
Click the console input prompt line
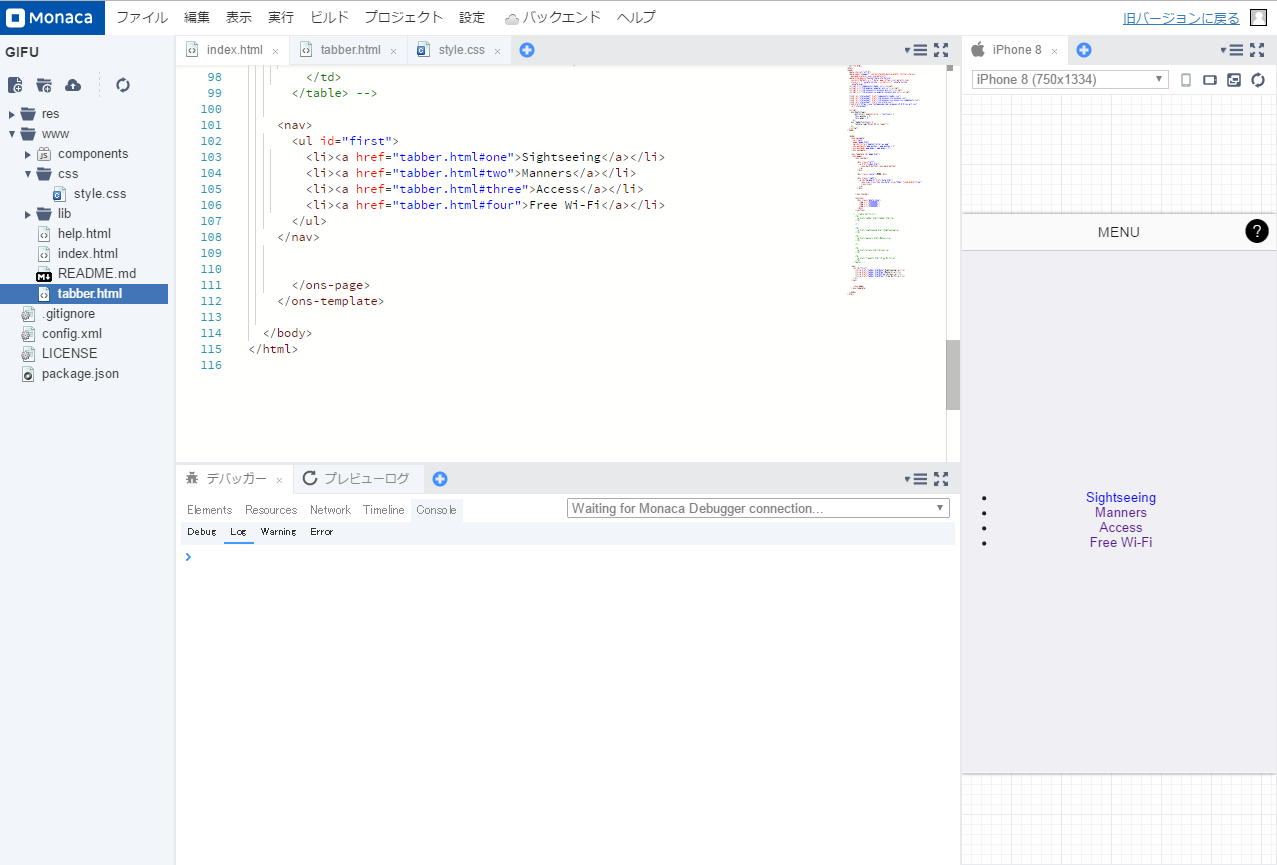pos(568,556)
